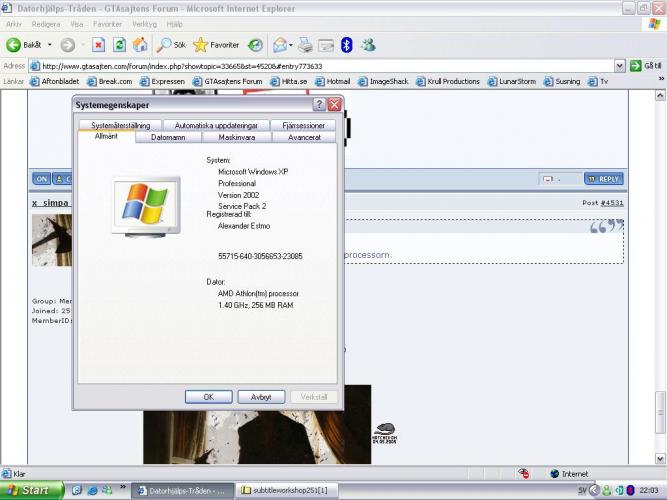The image size is (667, 500).
Task: Click the forward arrow toolbar icon
Action: point(68,45)
